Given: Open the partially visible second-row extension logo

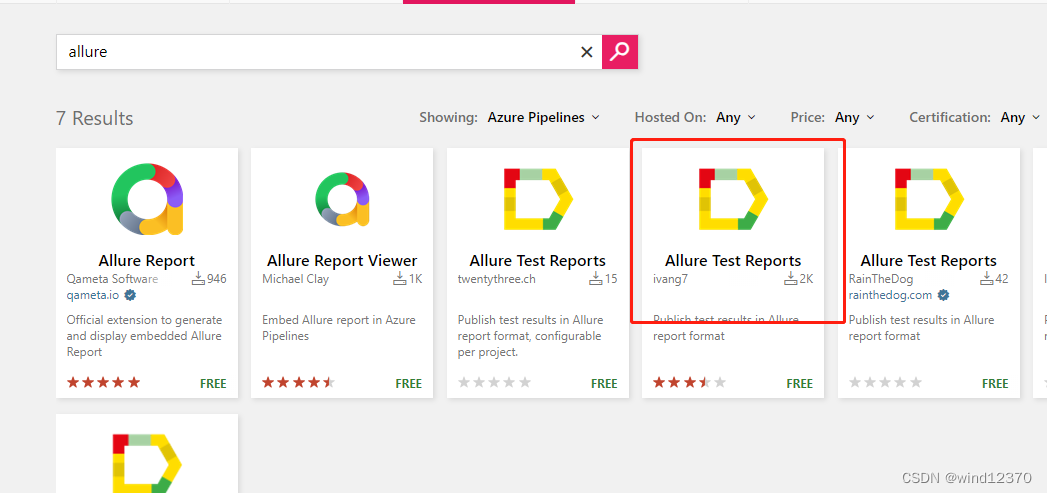Looking at the screenshot, I should click(x=147, y=463).
